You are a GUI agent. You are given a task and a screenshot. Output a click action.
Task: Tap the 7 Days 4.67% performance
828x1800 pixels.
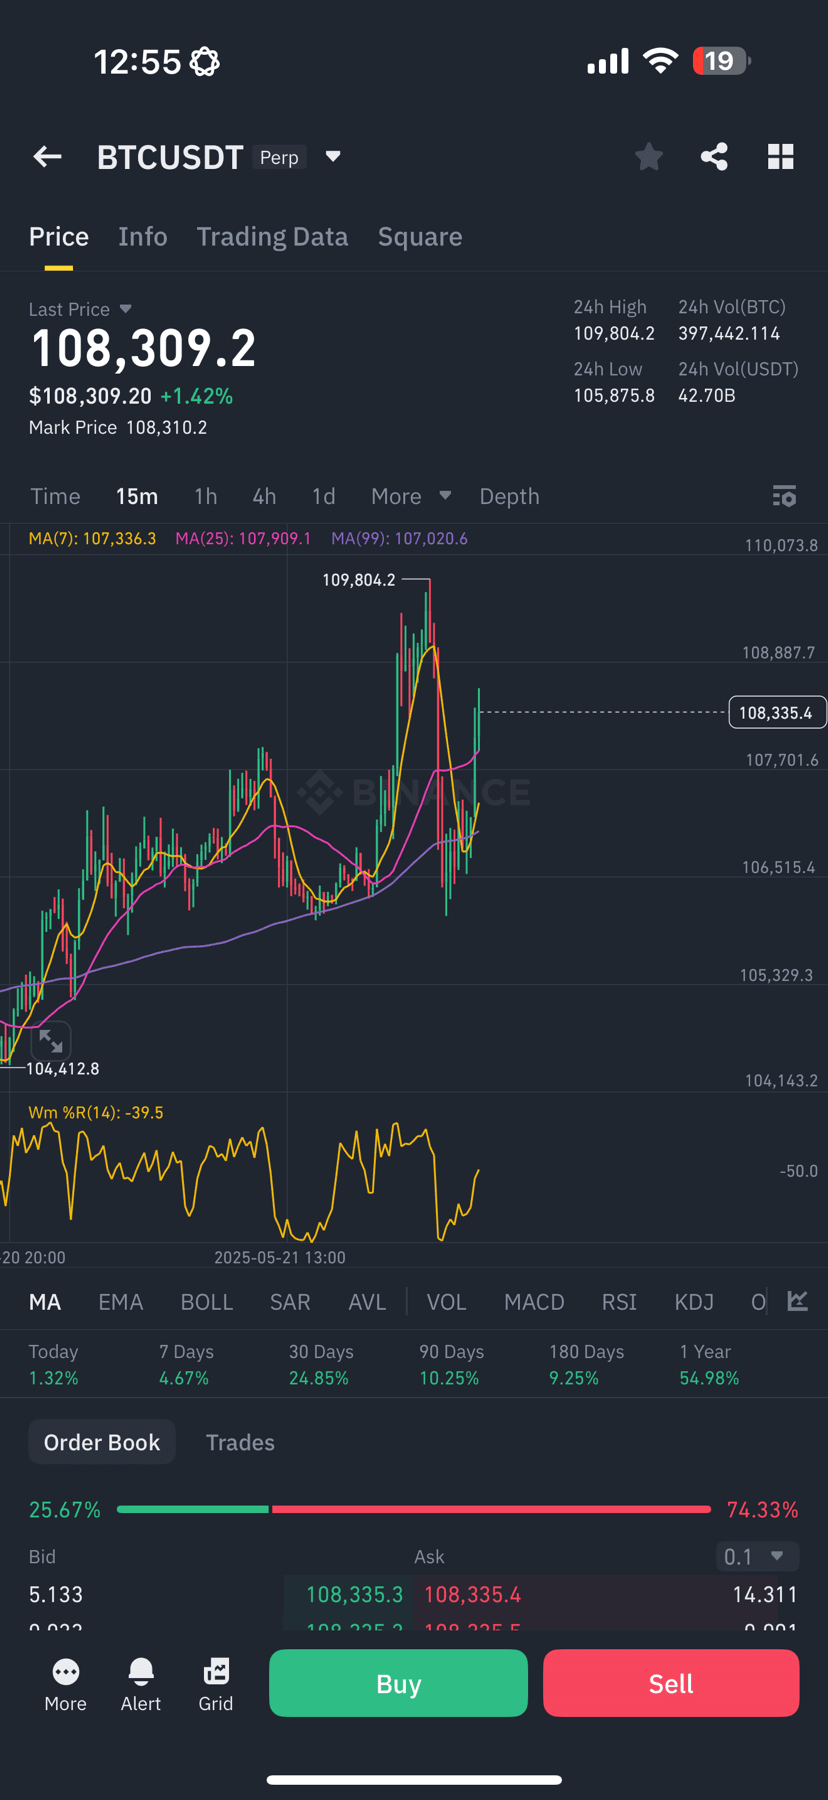pos(184,1364)
